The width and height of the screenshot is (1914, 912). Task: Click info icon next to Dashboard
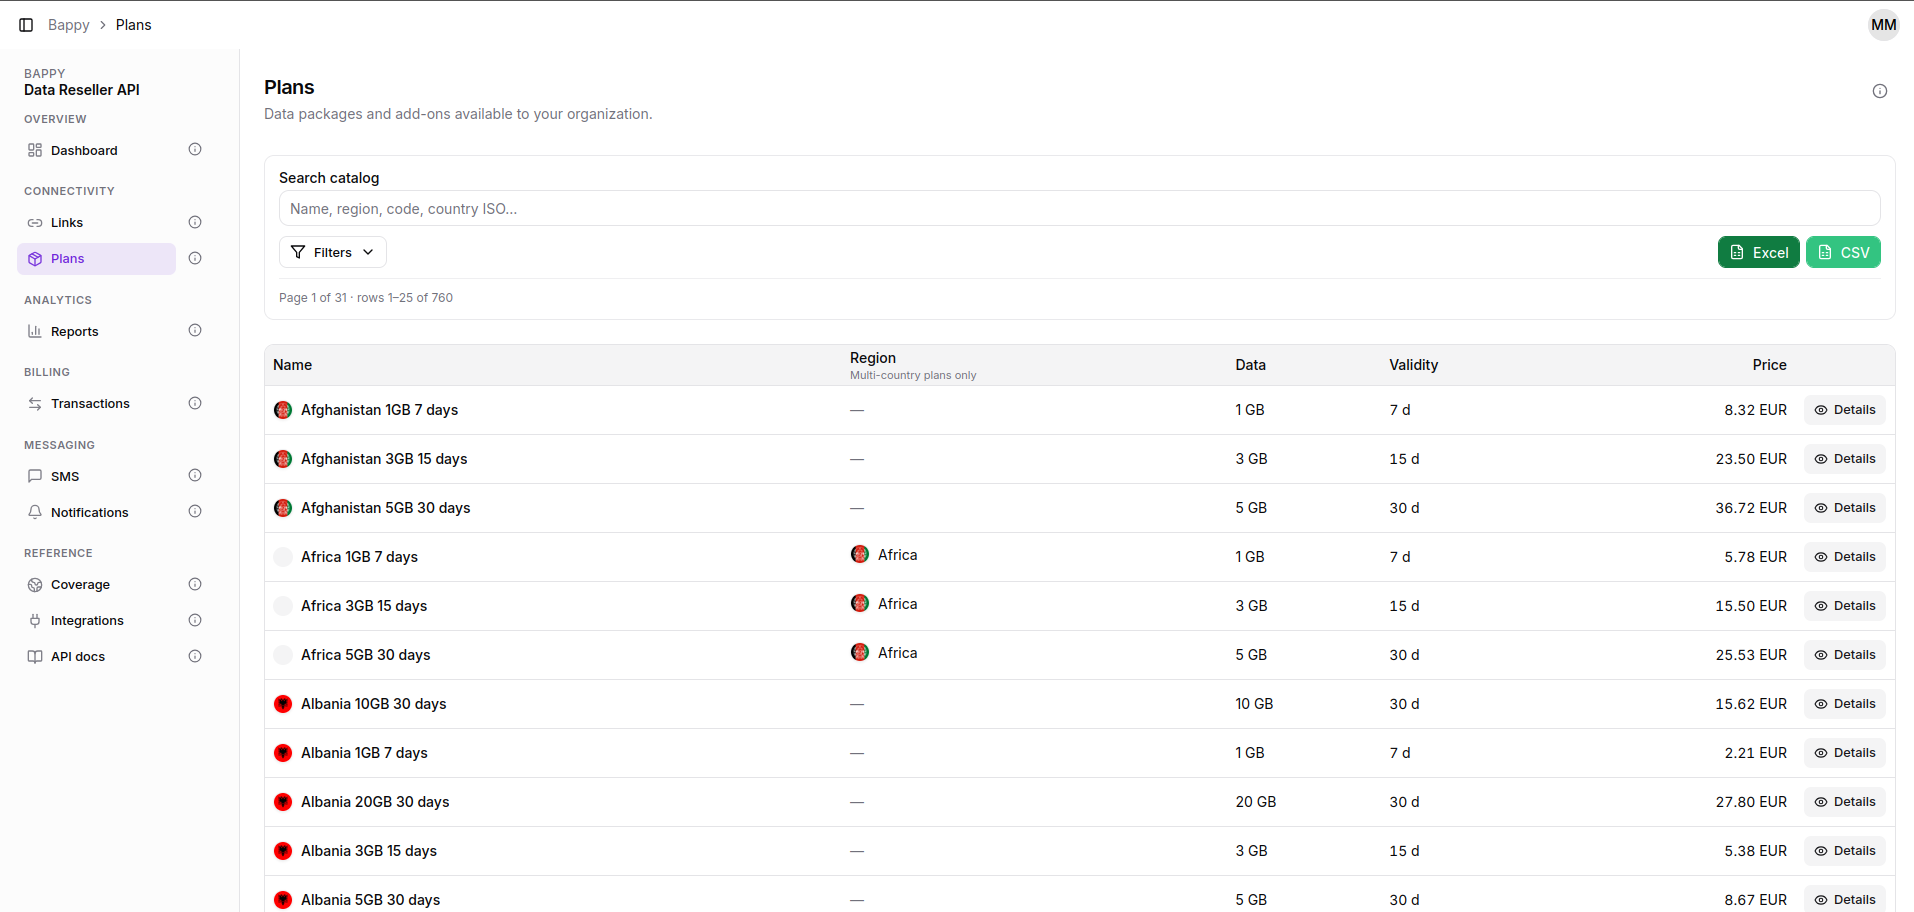click(x=195, y=150)
